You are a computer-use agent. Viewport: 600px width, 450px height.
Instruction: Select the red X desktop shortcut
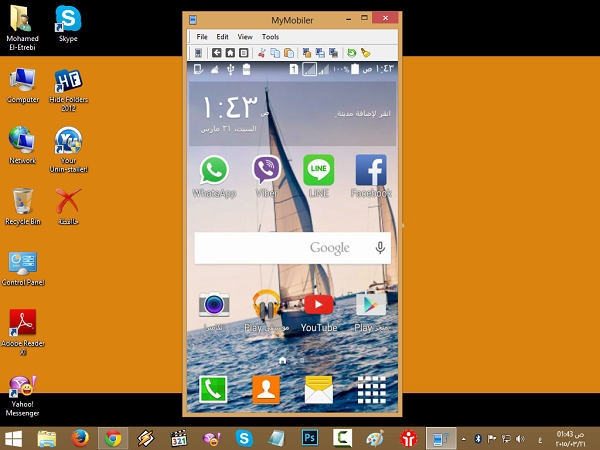(68, 207)
